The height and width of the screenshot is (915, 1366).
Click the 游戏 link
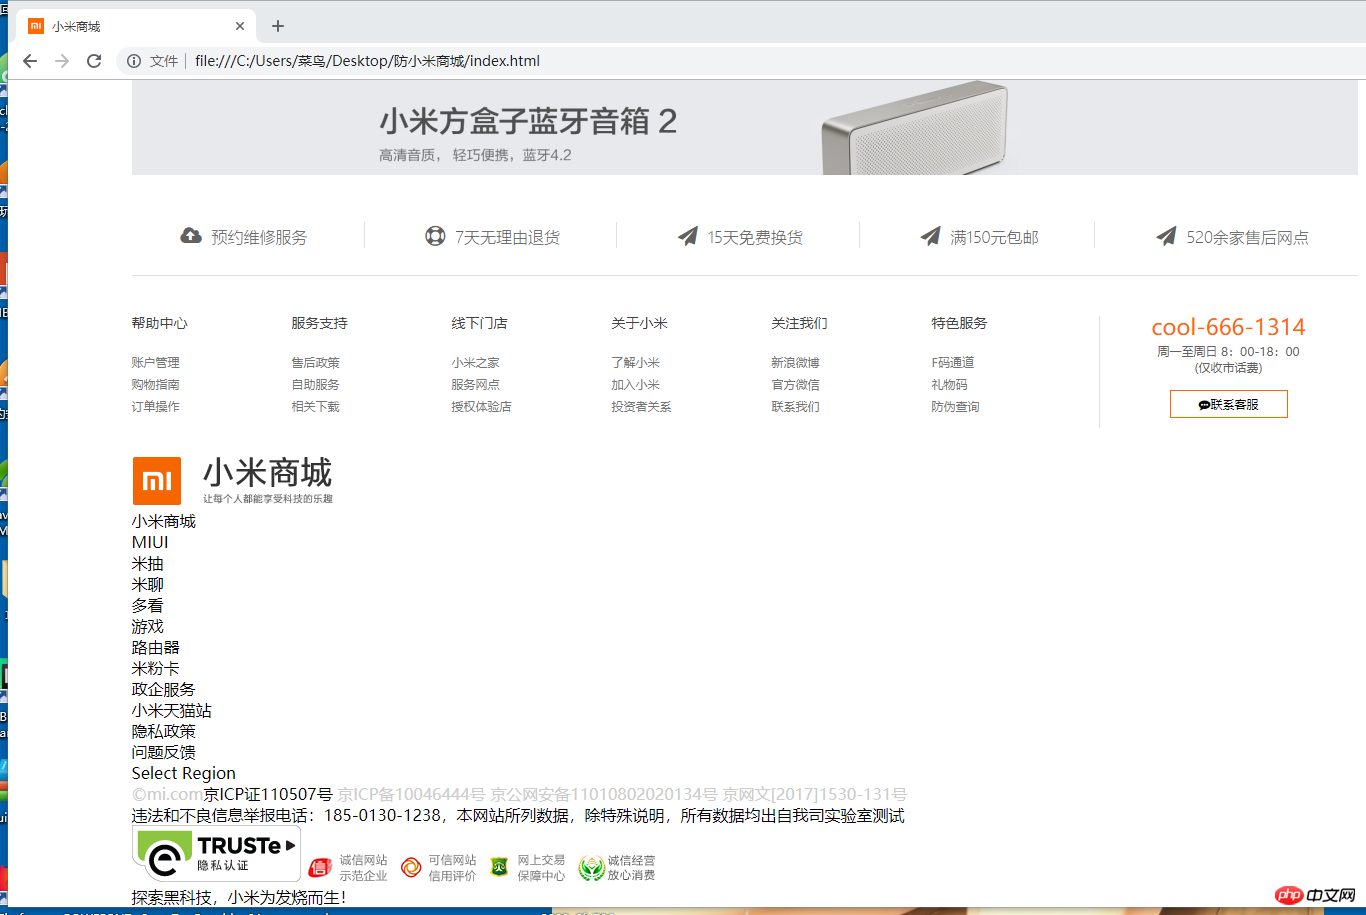(147, 627)
